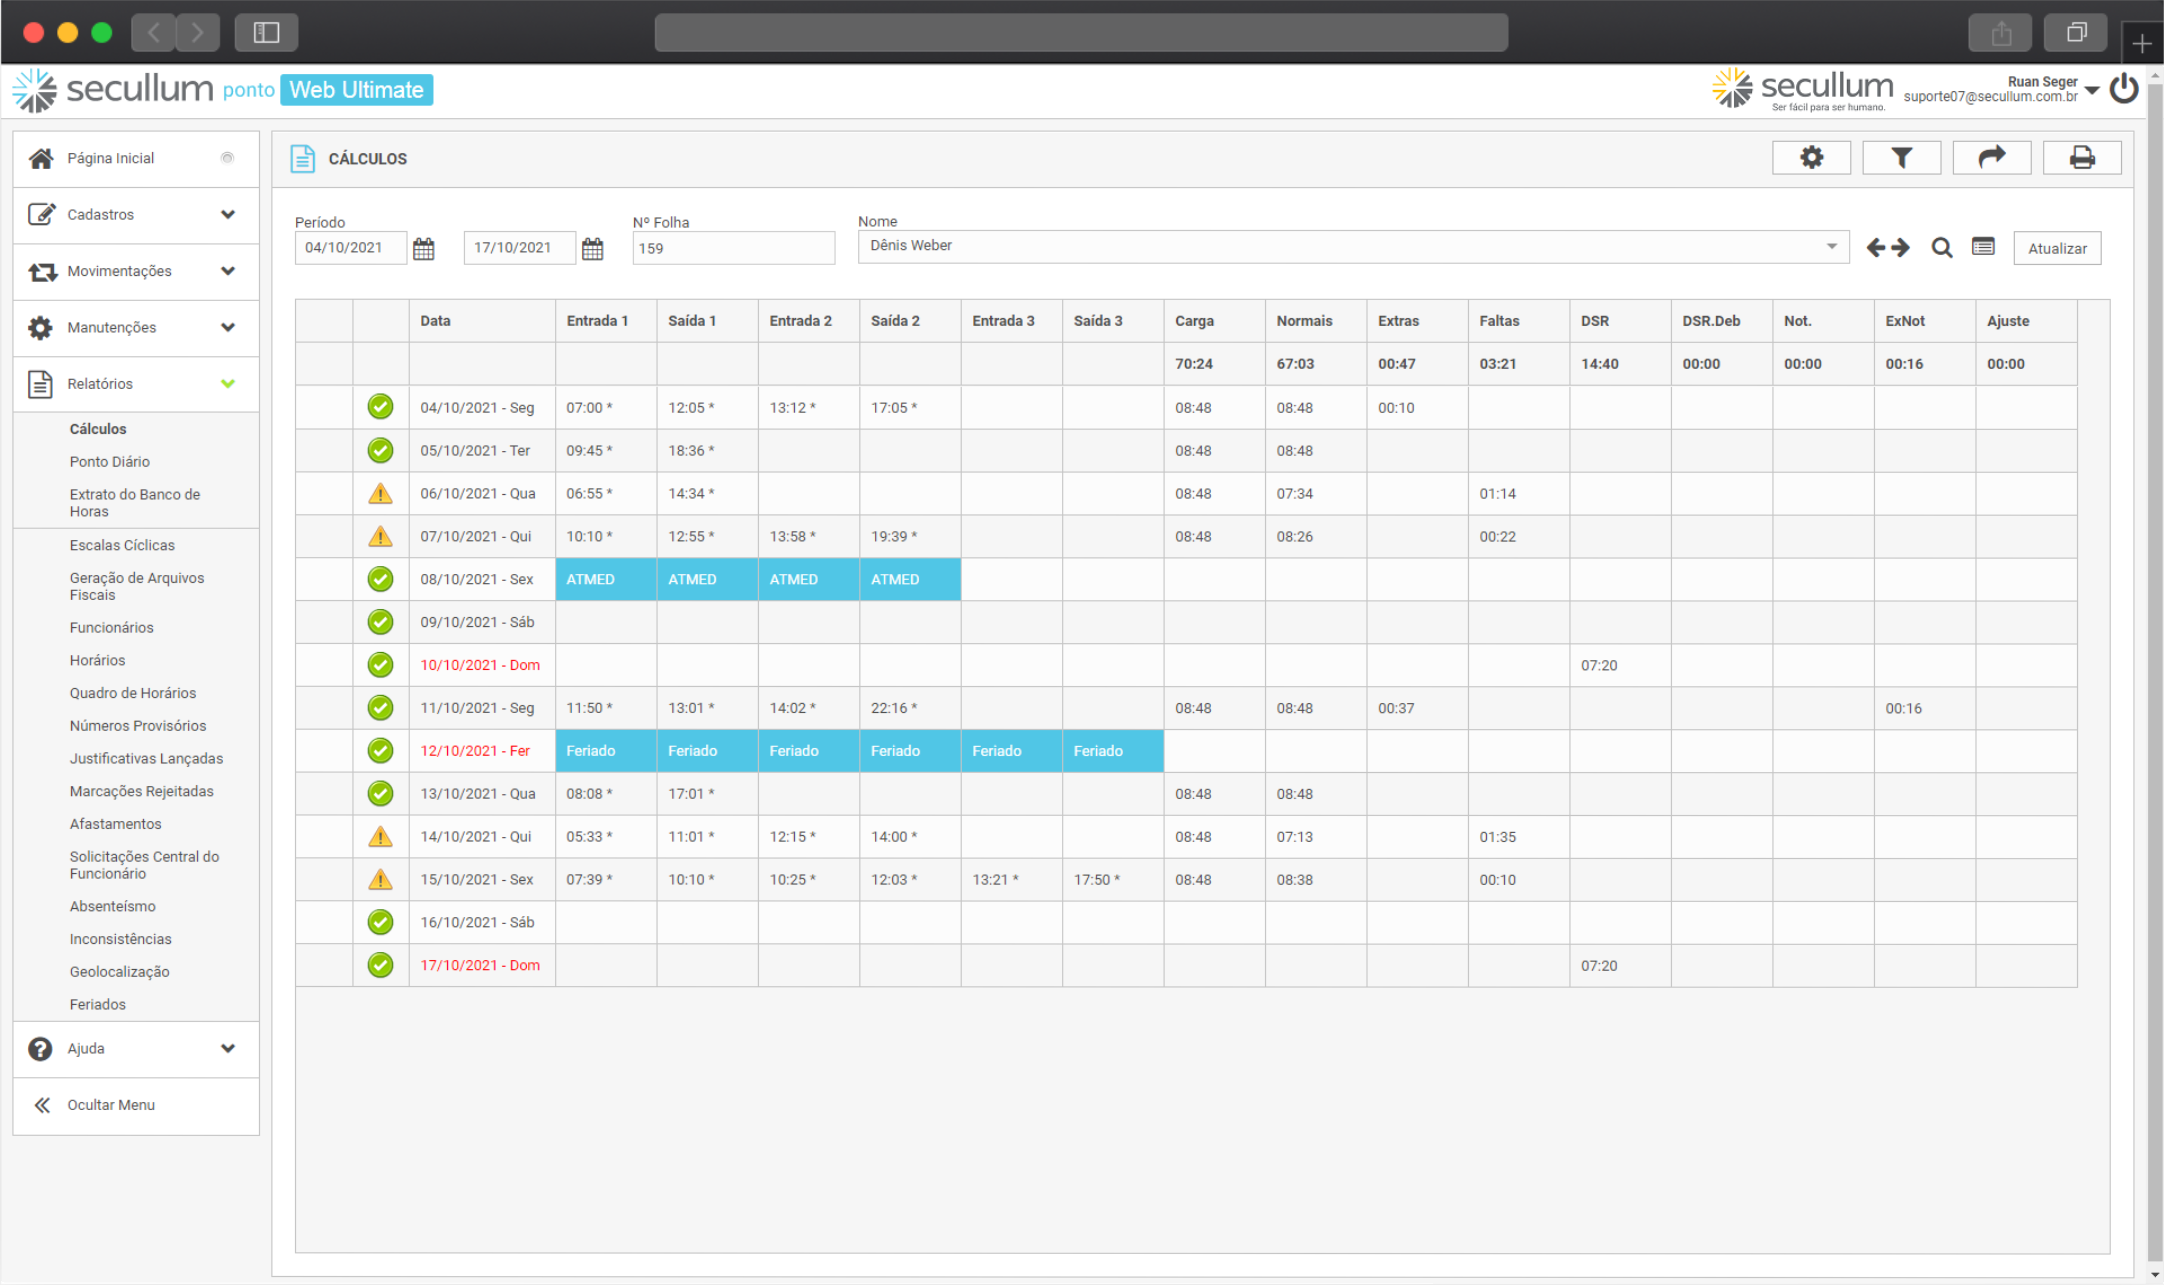Click green check status for 04/10/2021
Screen dimensions: 2164x1285
tap(380, 407)
